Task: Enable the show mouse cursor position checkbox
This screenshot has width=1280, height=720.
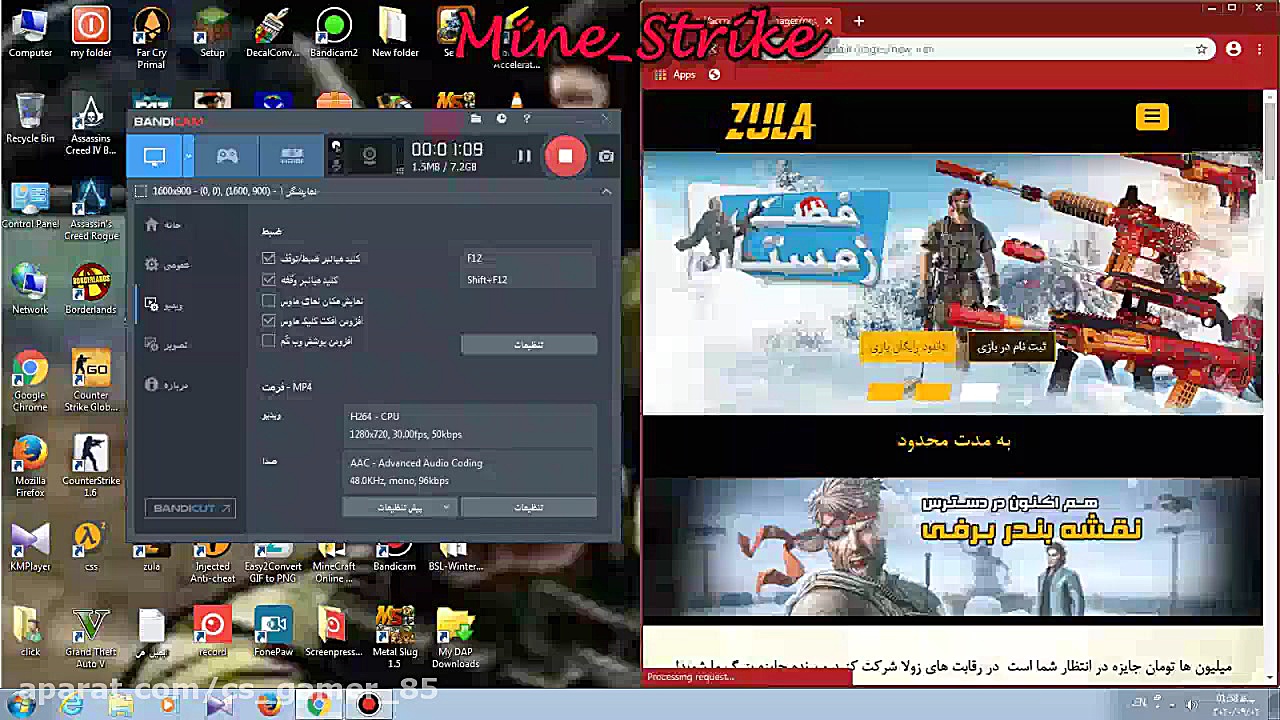Action: point(268,300)
